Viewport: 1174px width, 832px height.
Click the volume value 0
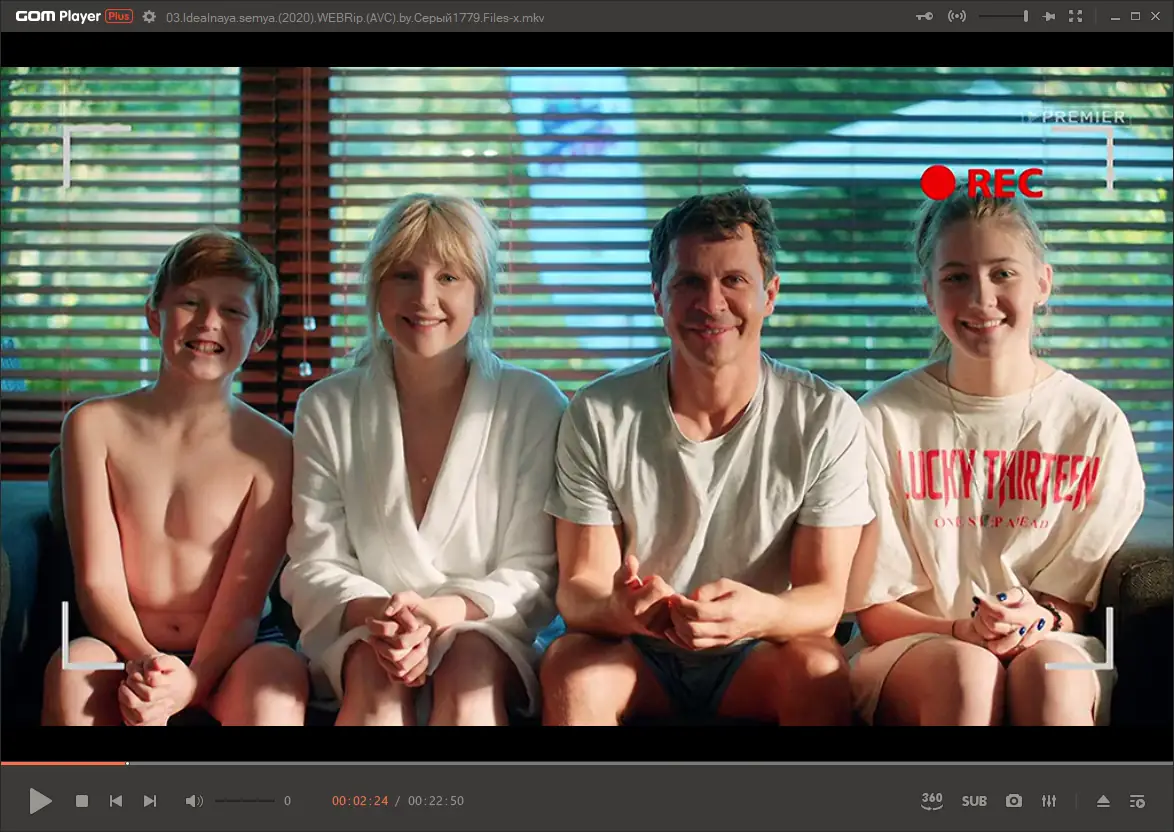(288, 801)
